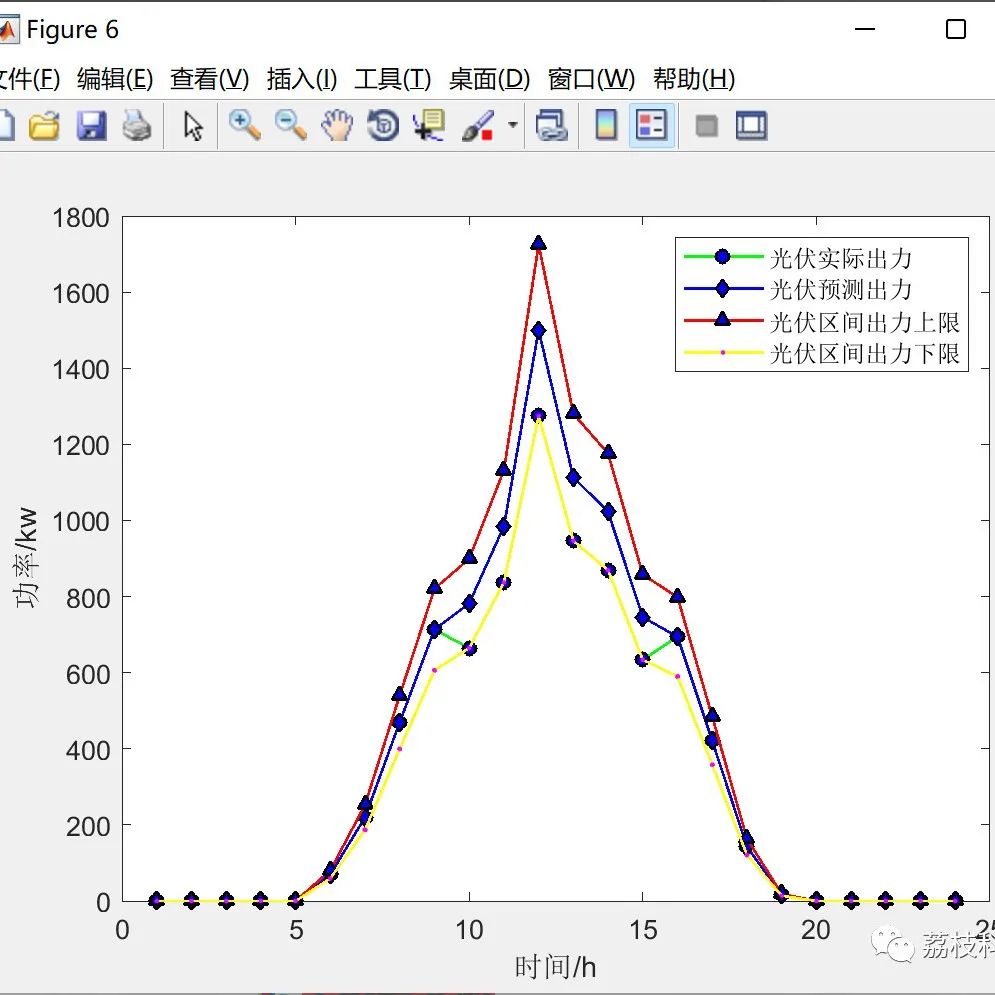
Task: Activate the Zoom In magnifier tool
Action: point(244,125)
